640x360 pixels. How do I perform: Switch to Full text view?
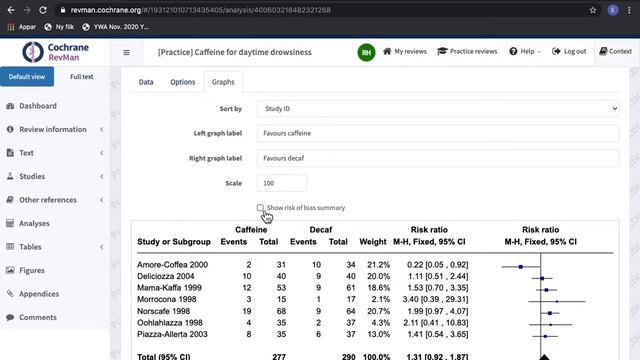coord(82,77)
